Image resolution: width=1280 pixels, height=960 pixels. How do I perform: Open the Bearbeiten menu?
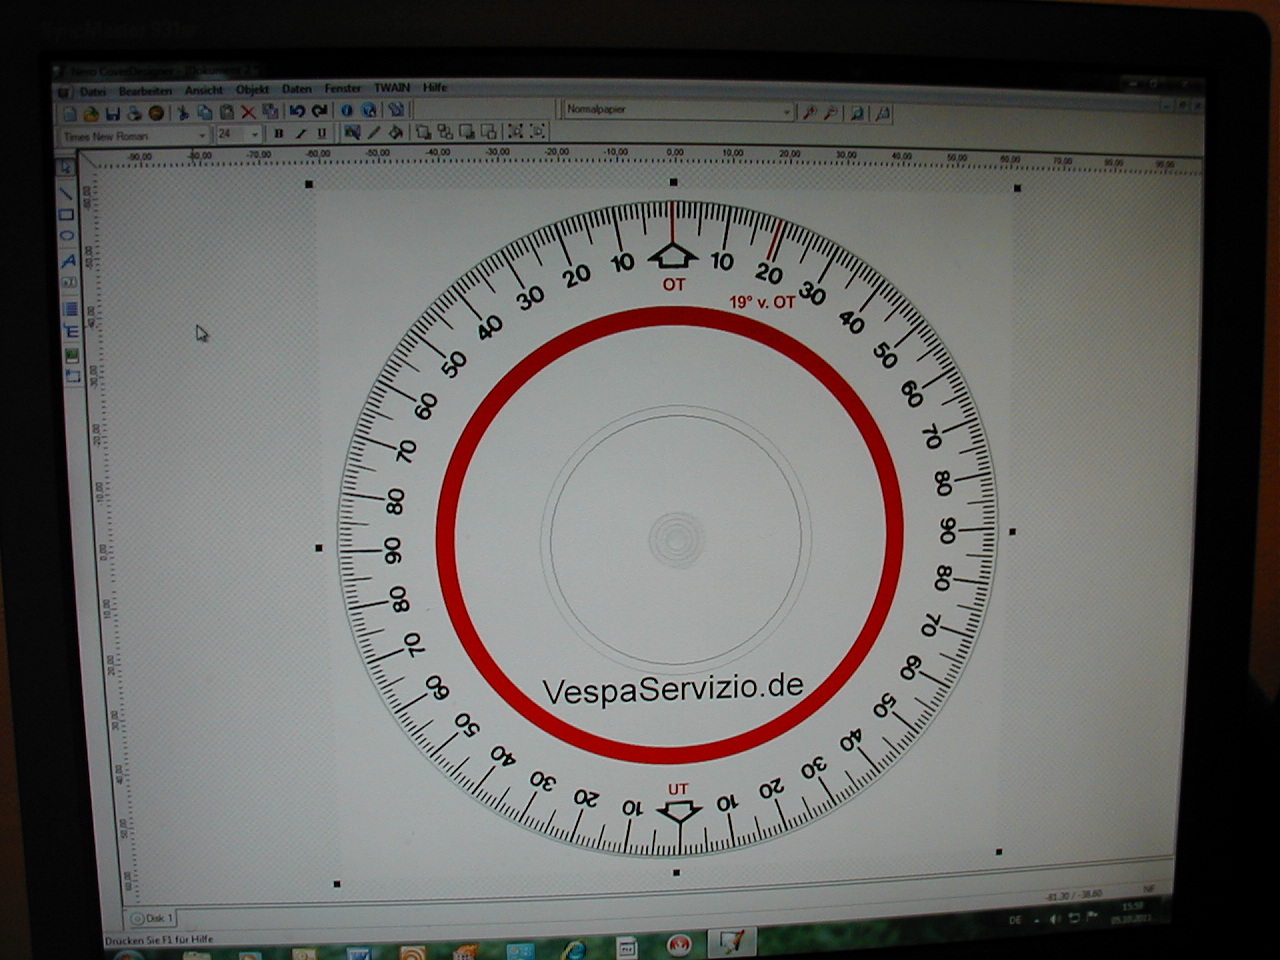pos(145,91)
